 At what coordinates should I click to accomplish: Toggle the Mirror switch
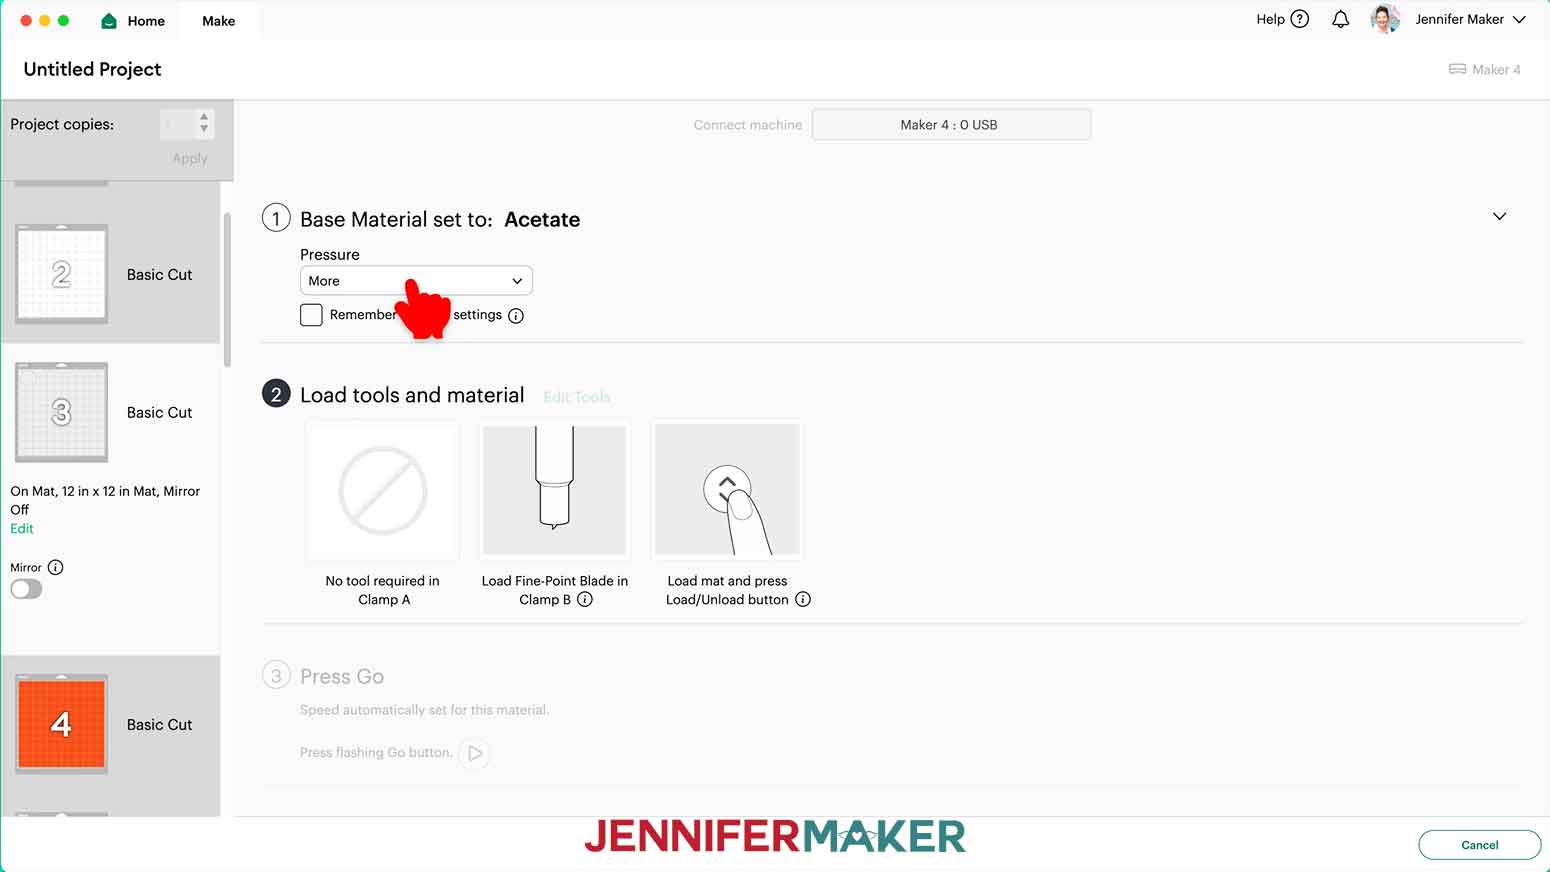tap(26, 589)
